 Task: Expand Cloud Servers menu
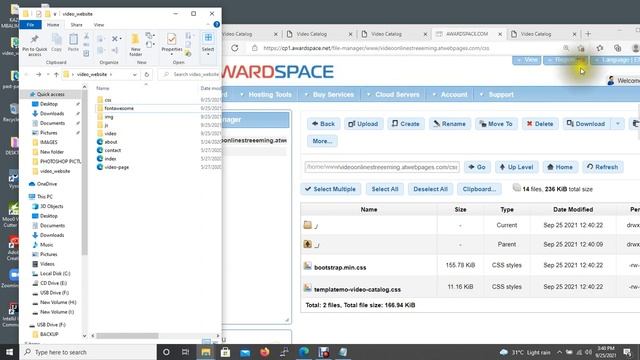[x=393, y=95]
